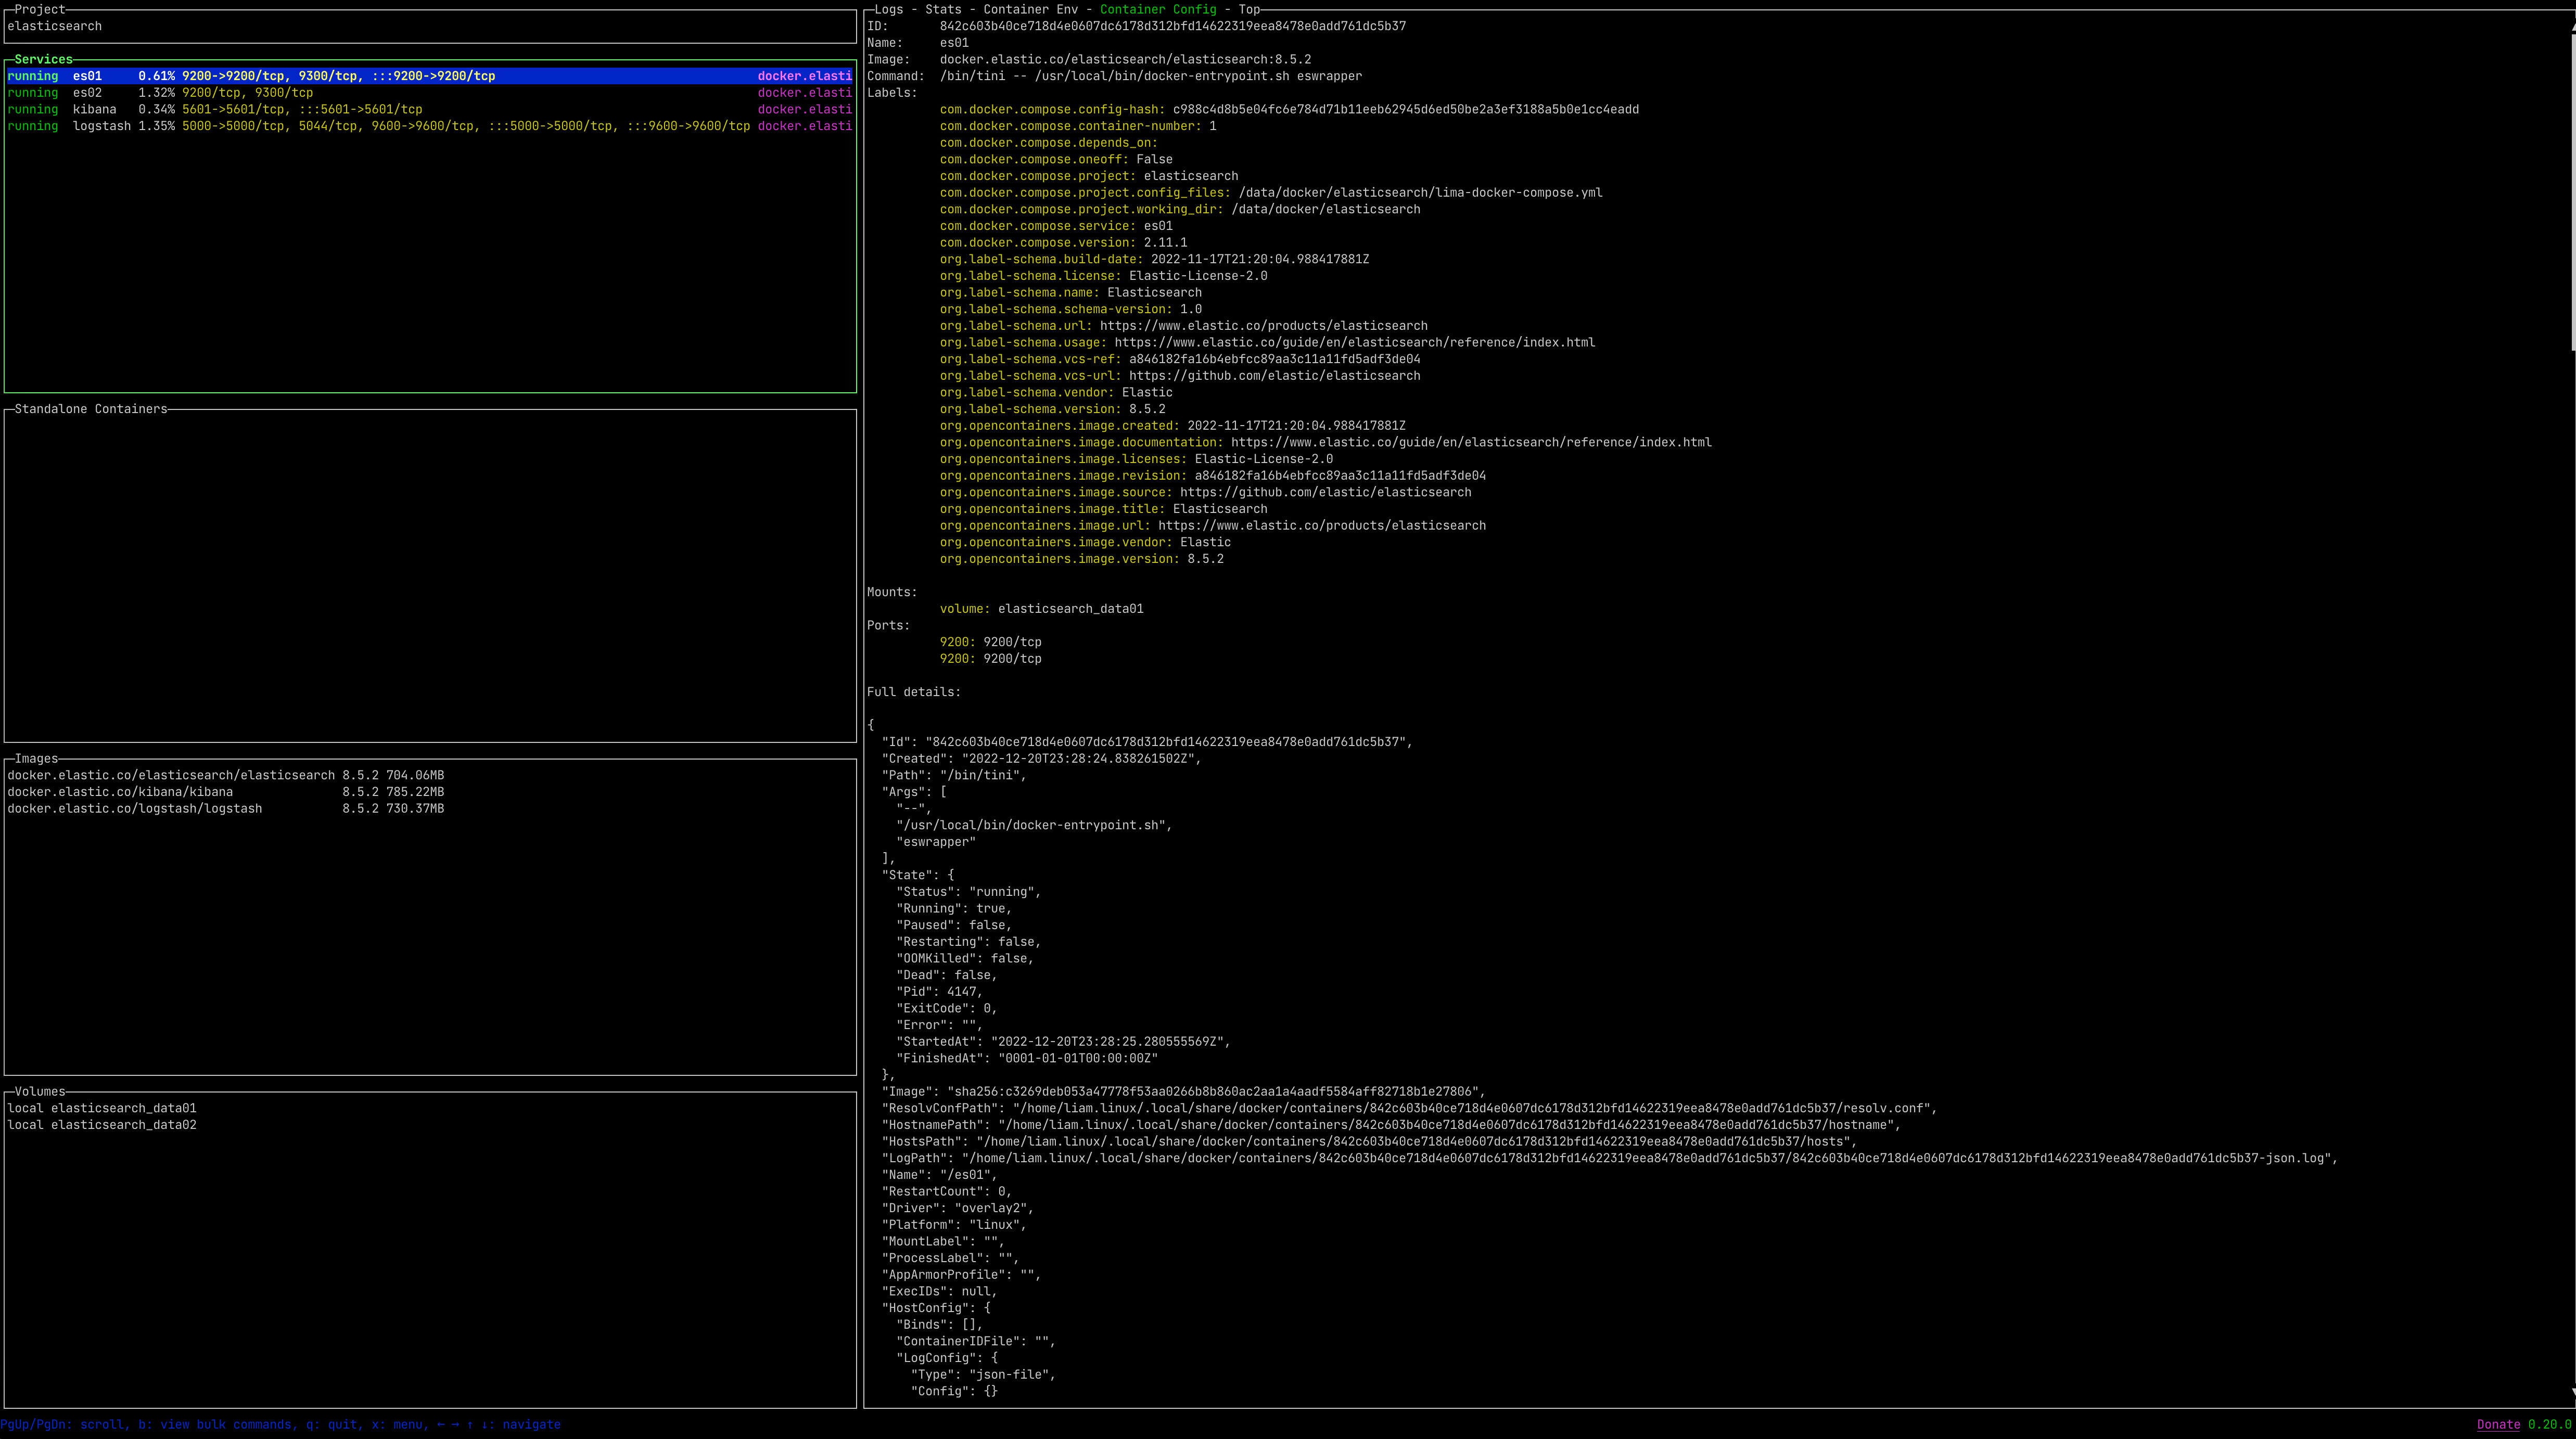Viewport: 2576px width, 1439px height.
Task: Click the Donate link
Action: [x=2498, y=1424]
